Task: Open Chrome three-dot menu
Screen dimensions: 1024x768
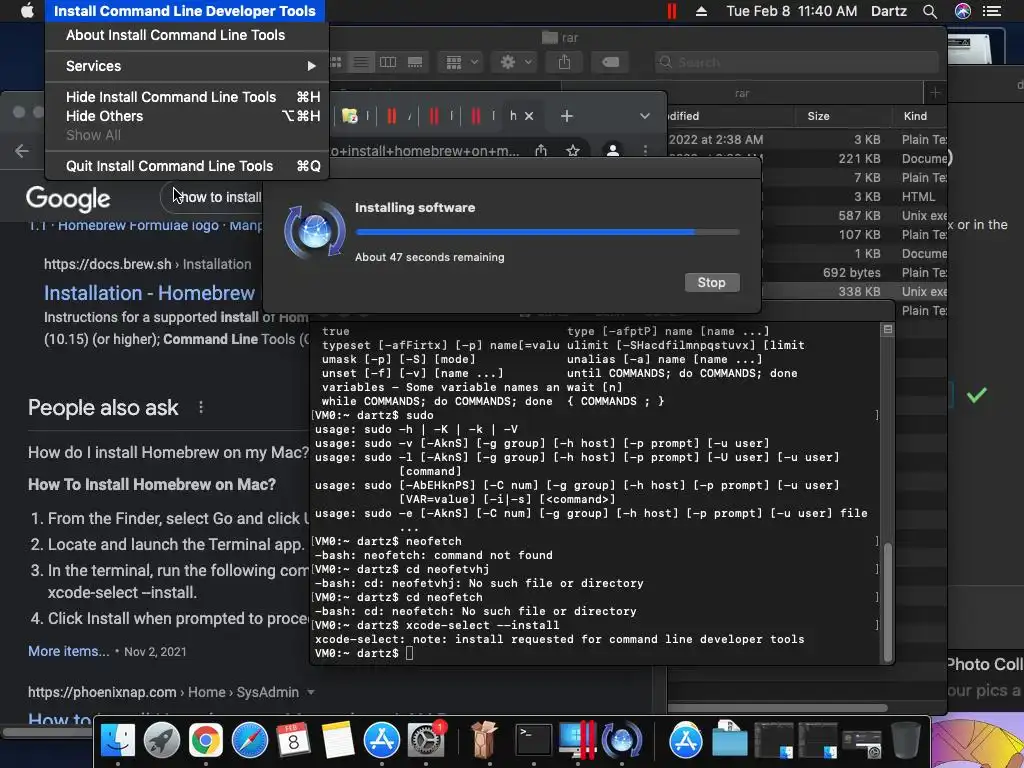Action: (645, 151)
